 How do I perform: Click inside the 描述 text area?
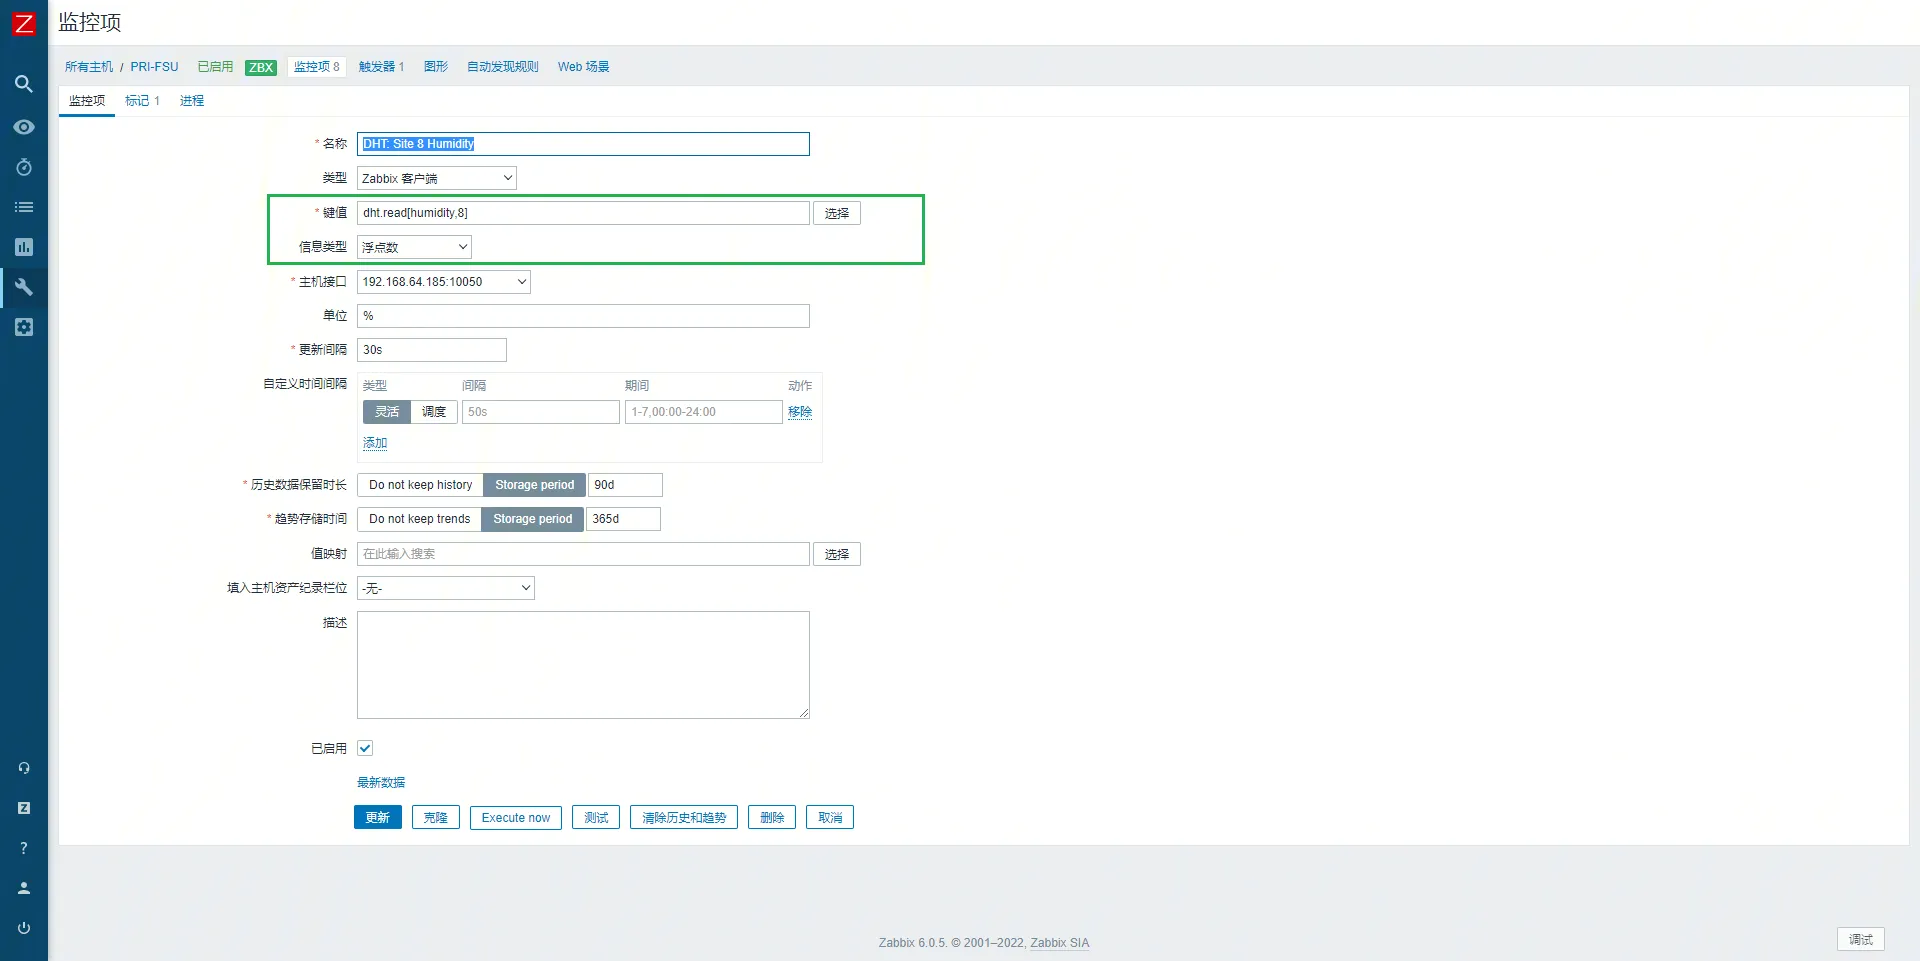(x=583, y=665)
